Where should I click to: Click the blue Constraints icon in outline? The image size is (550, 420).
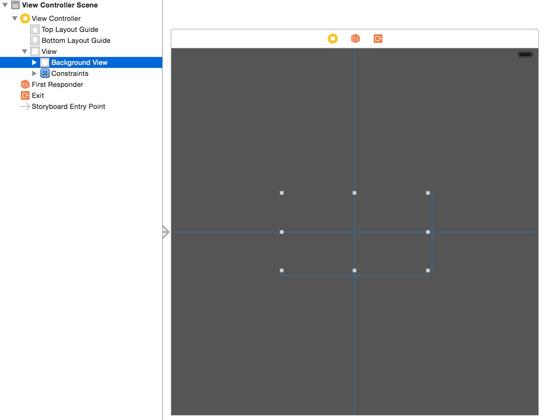point(45,73)
